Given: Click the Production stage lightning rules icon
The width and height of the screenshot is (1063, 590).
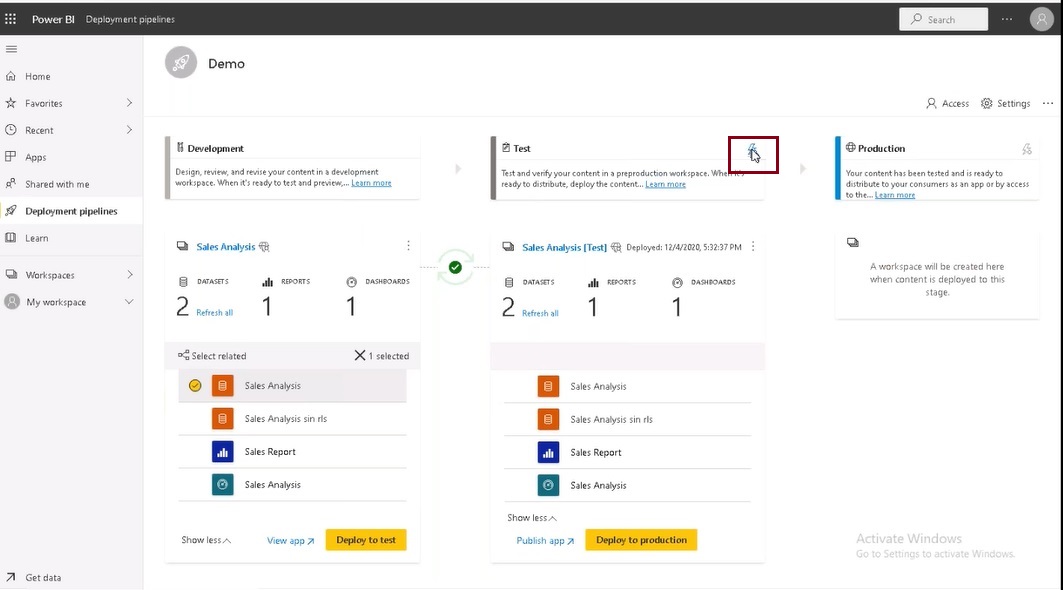Looking at the screenshot, I should (x=1027, y=149).
